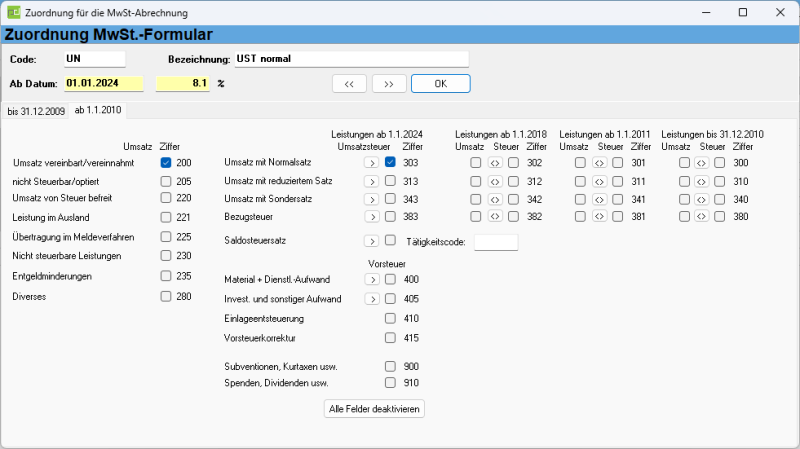Image resolution: width=800 pixels, height=449 pixels.
Task: Click the <> button next to Ziffer 300
Action: point(702,163)
